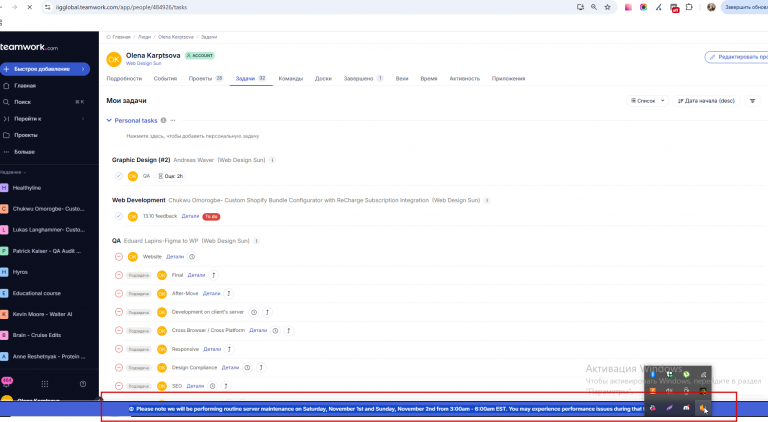The height and width of the screenshot is (422, 768).
Task: Open the Educational course project
Action: (x=37, y=293)
